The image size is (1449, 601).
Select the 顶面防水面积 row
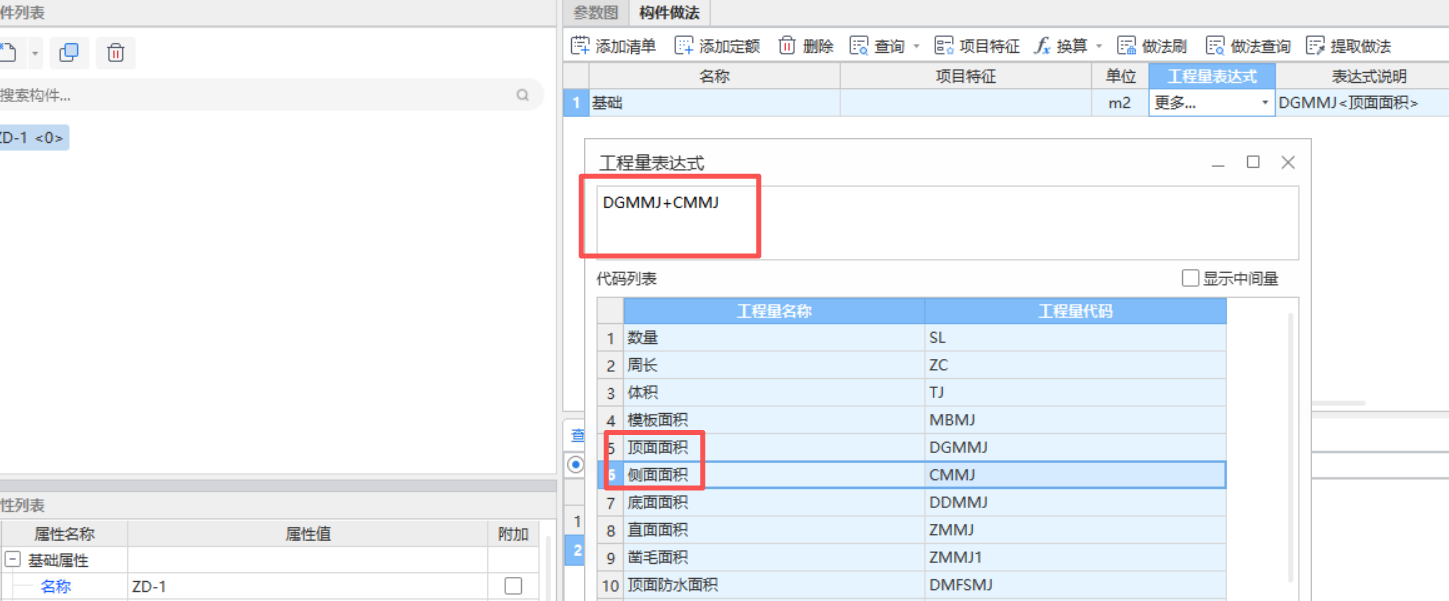pos(912,585)
